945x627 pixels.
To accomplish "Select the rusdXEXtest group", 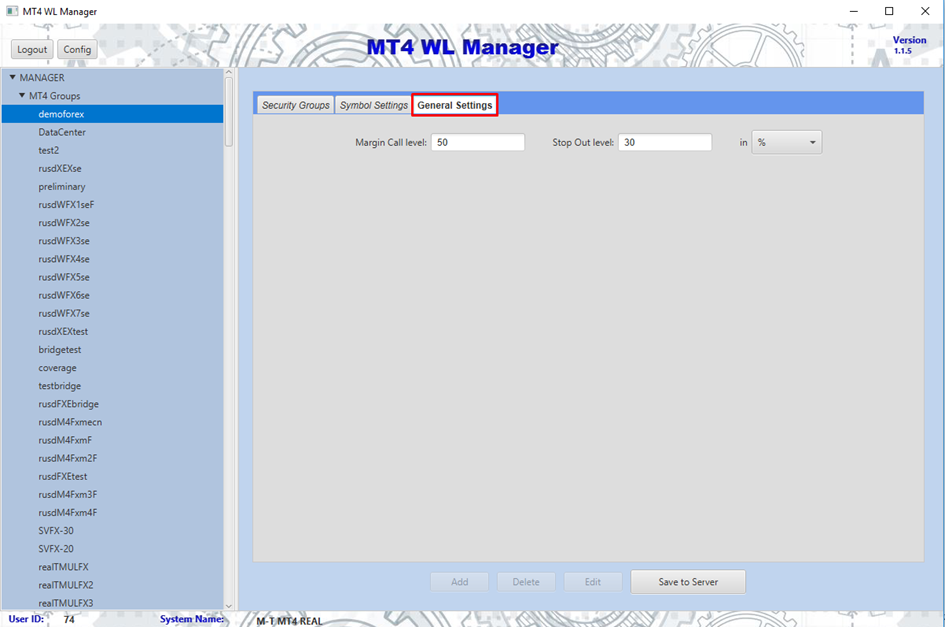I will click(112, 331).
